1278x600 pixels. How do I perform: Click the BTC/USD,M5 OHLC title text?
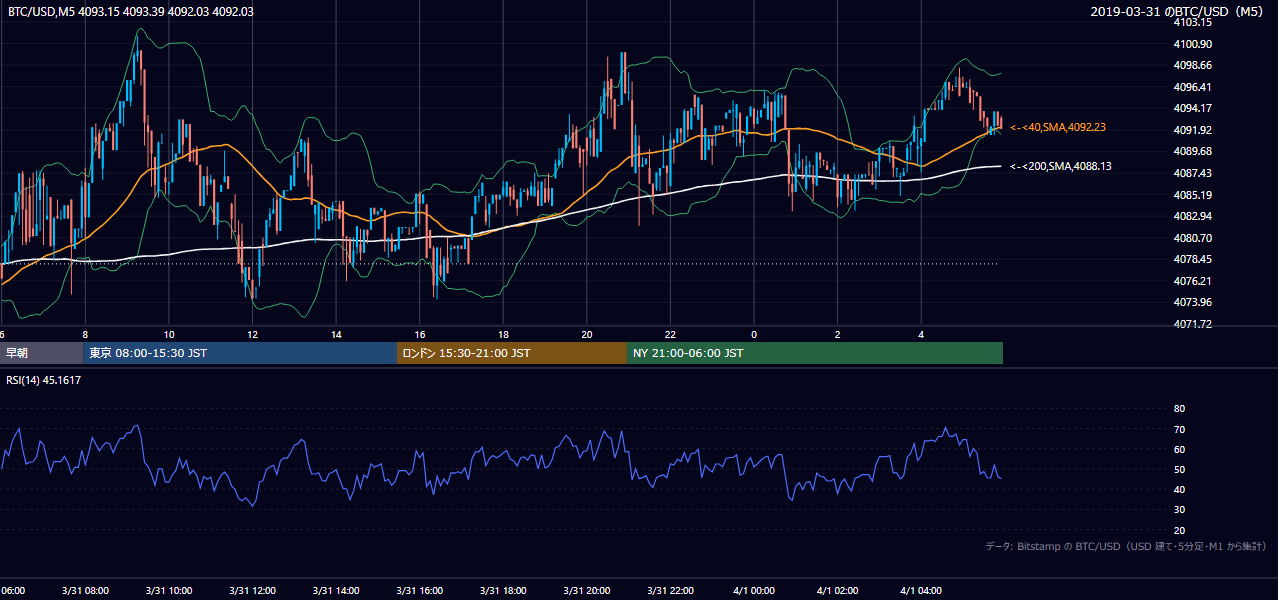131,11
